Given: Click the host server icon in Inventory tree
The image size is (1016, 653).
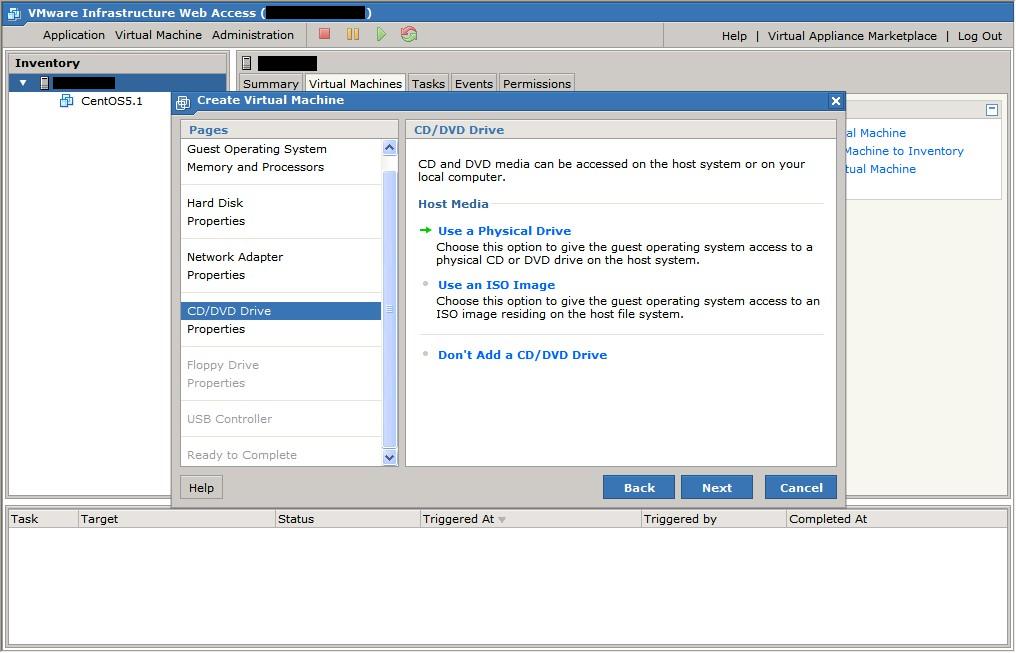Looking at the screenshot, I should point(44,83).
